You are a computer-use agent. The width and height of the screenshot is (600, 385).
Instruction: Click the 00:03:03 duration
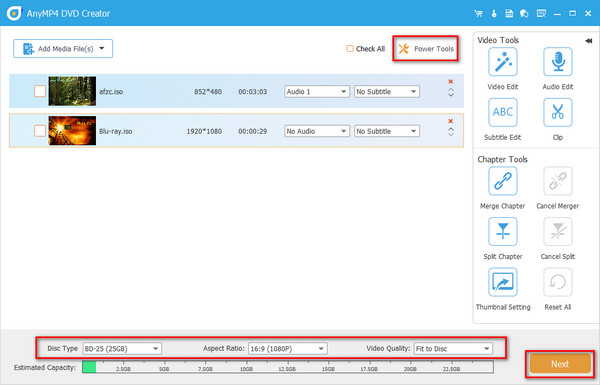coord(253,92)
